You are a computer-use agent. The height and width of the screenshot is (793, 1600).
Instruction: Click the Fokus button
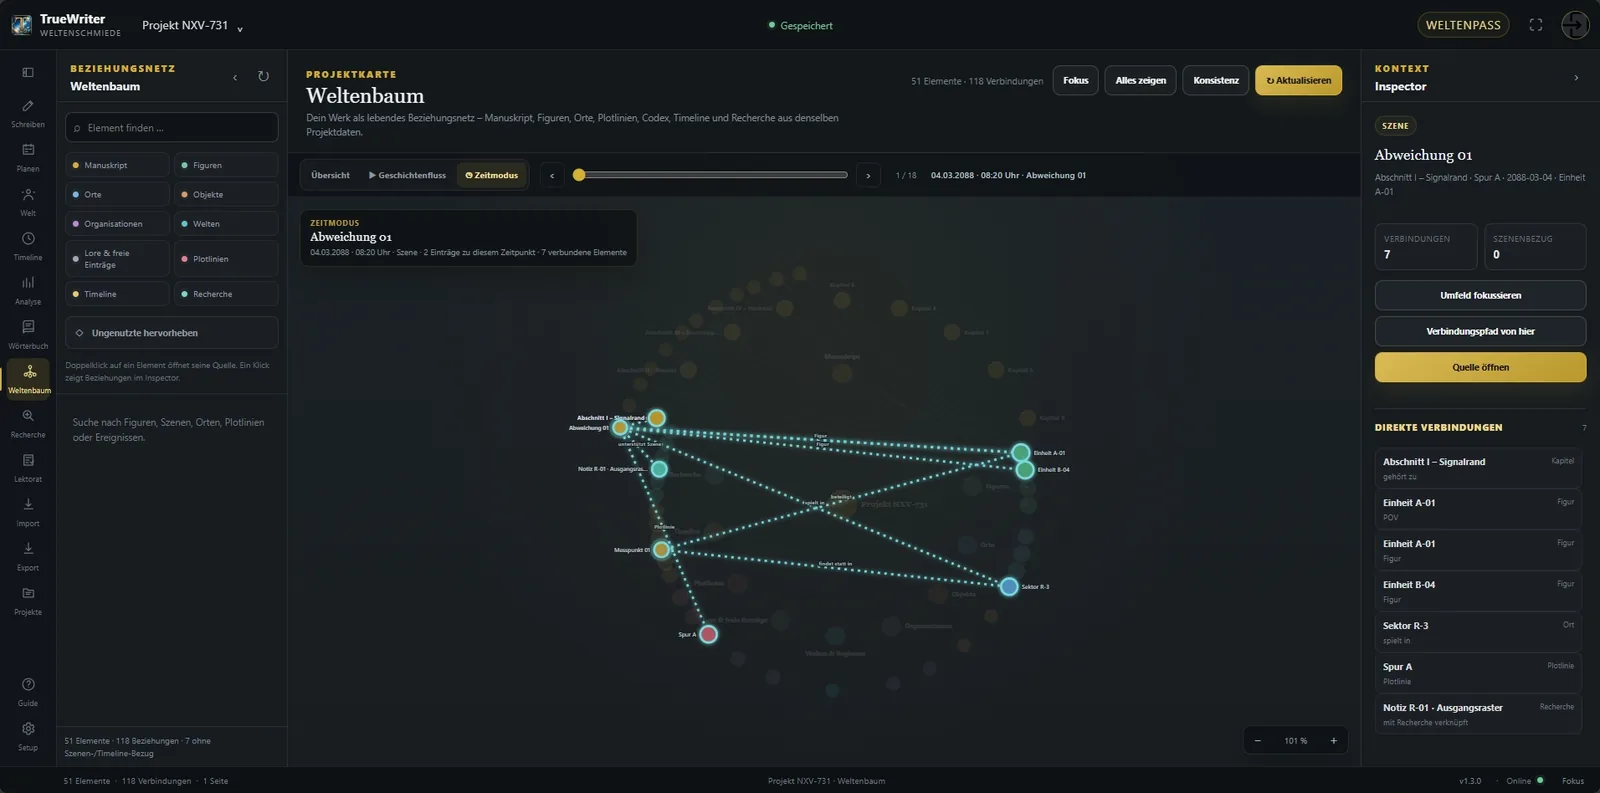1076,80
